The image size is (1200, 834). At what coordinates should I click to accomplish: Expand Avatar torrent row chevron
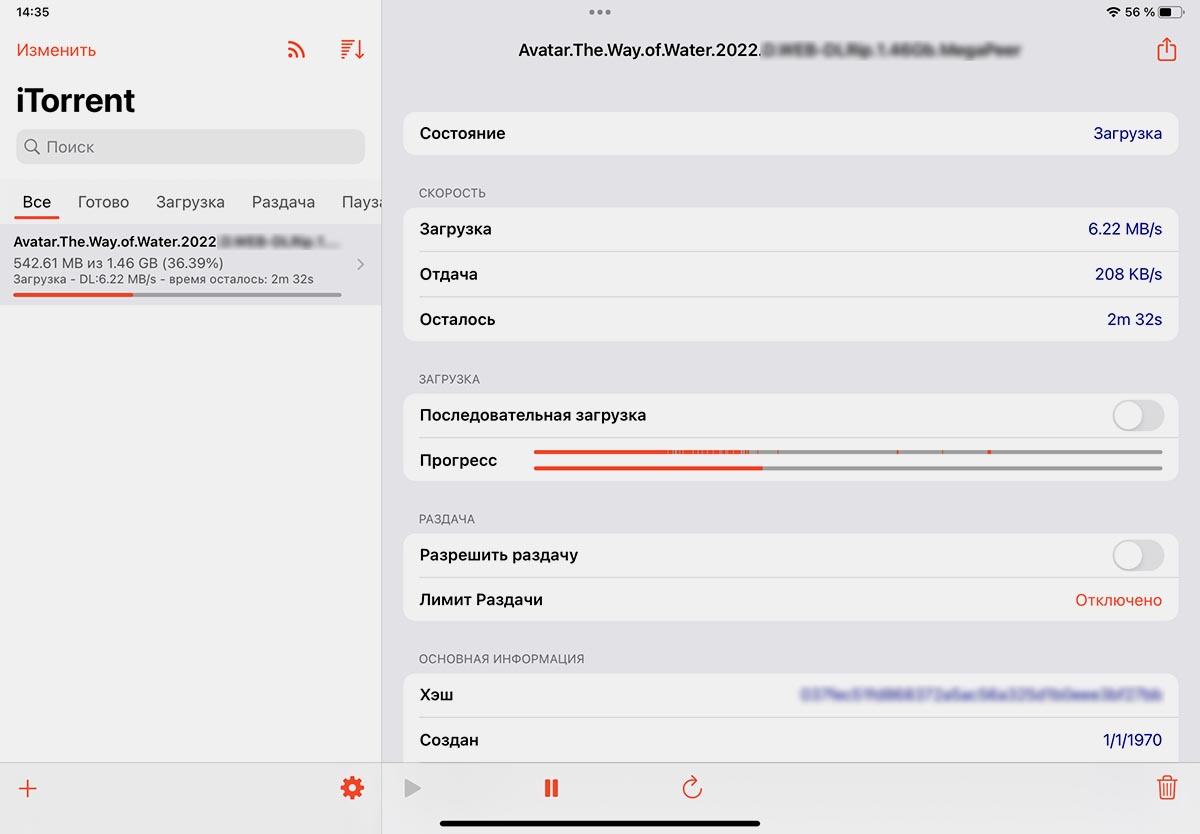[x=361, y=264]
